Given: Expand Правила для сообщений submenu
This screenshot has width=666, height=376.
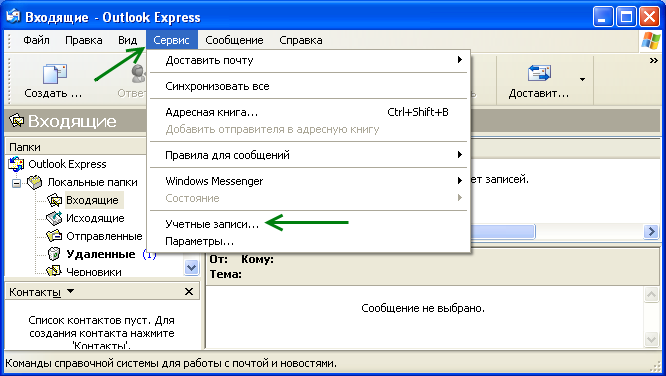Looking at the screenshot, I should click(309, 155).
